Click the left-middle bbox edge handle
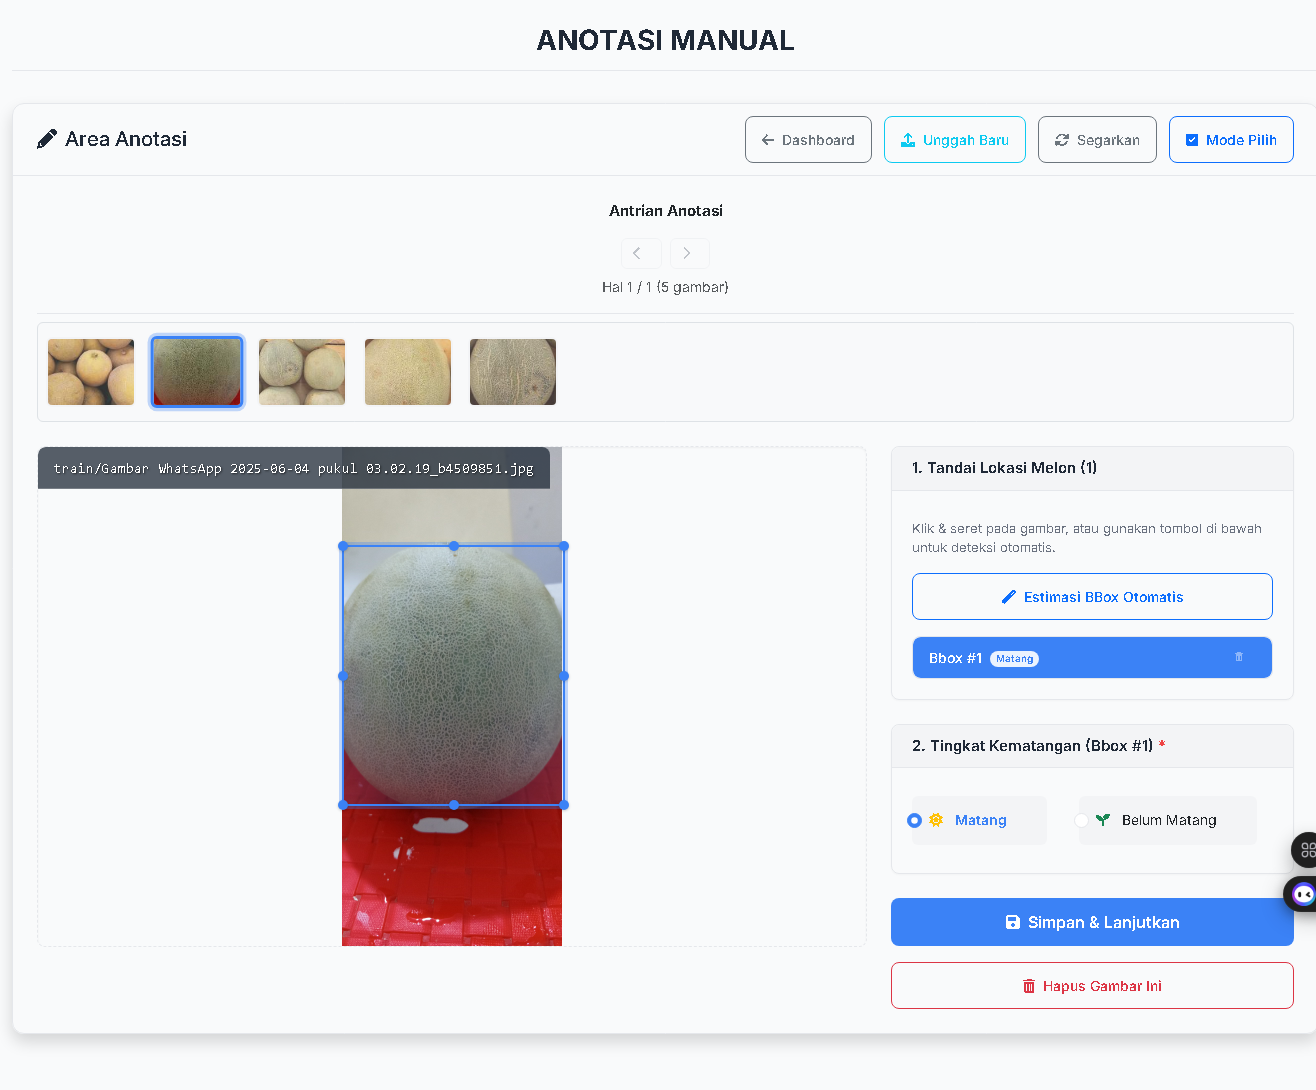The image size is (1316, 1090). coord(343,676)
